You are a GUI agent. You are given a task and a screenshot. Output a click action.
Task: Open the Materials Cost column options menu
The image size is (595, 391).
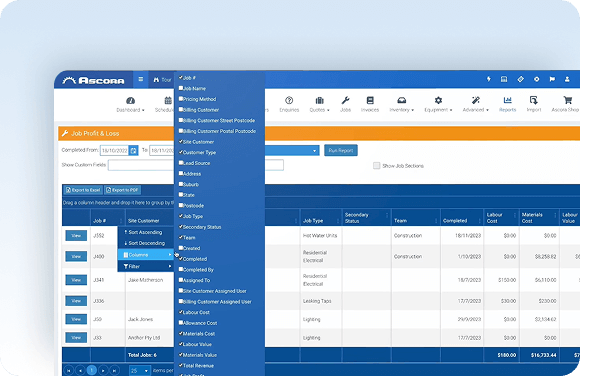click(555, 215)
